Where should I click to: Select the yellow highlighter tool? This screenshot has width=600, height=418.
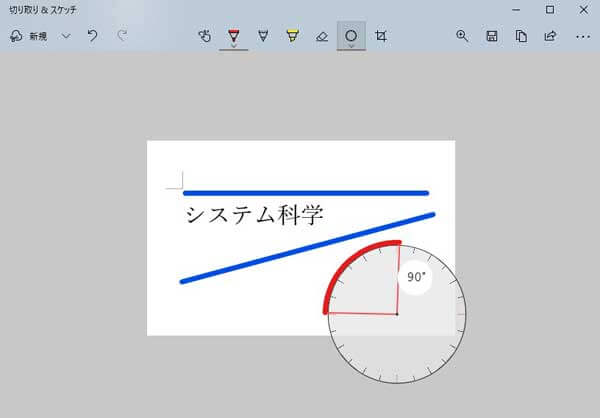click(x=292, y=36)
